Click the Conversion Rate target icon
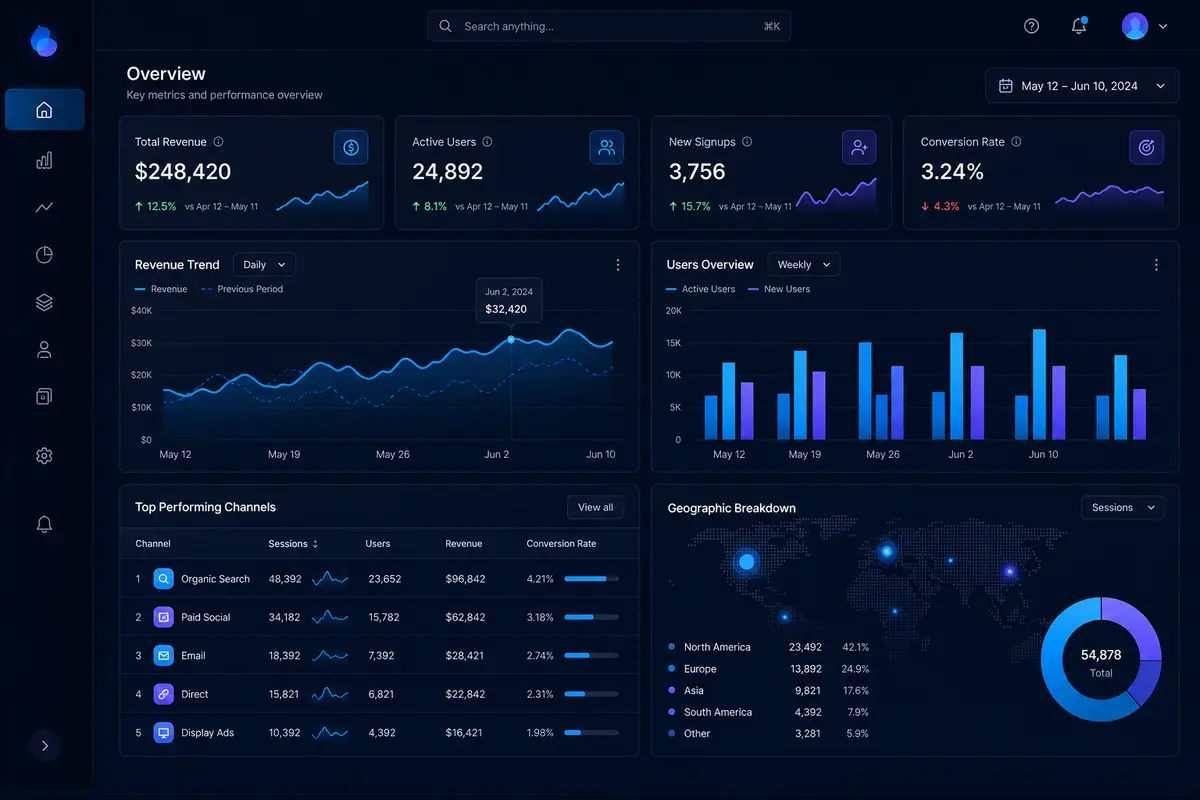Viewport: 1200px width, 800px height. [x=1146, y=148]
